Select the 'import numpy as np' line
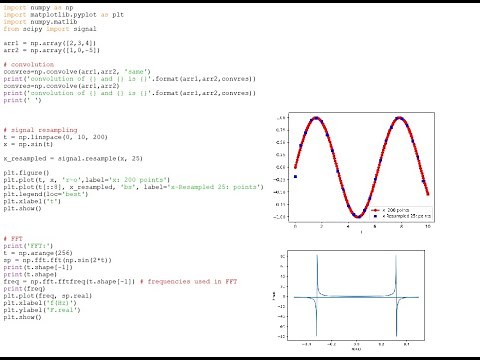The width and height of the screenshot is (480, 360). (38, 7)
